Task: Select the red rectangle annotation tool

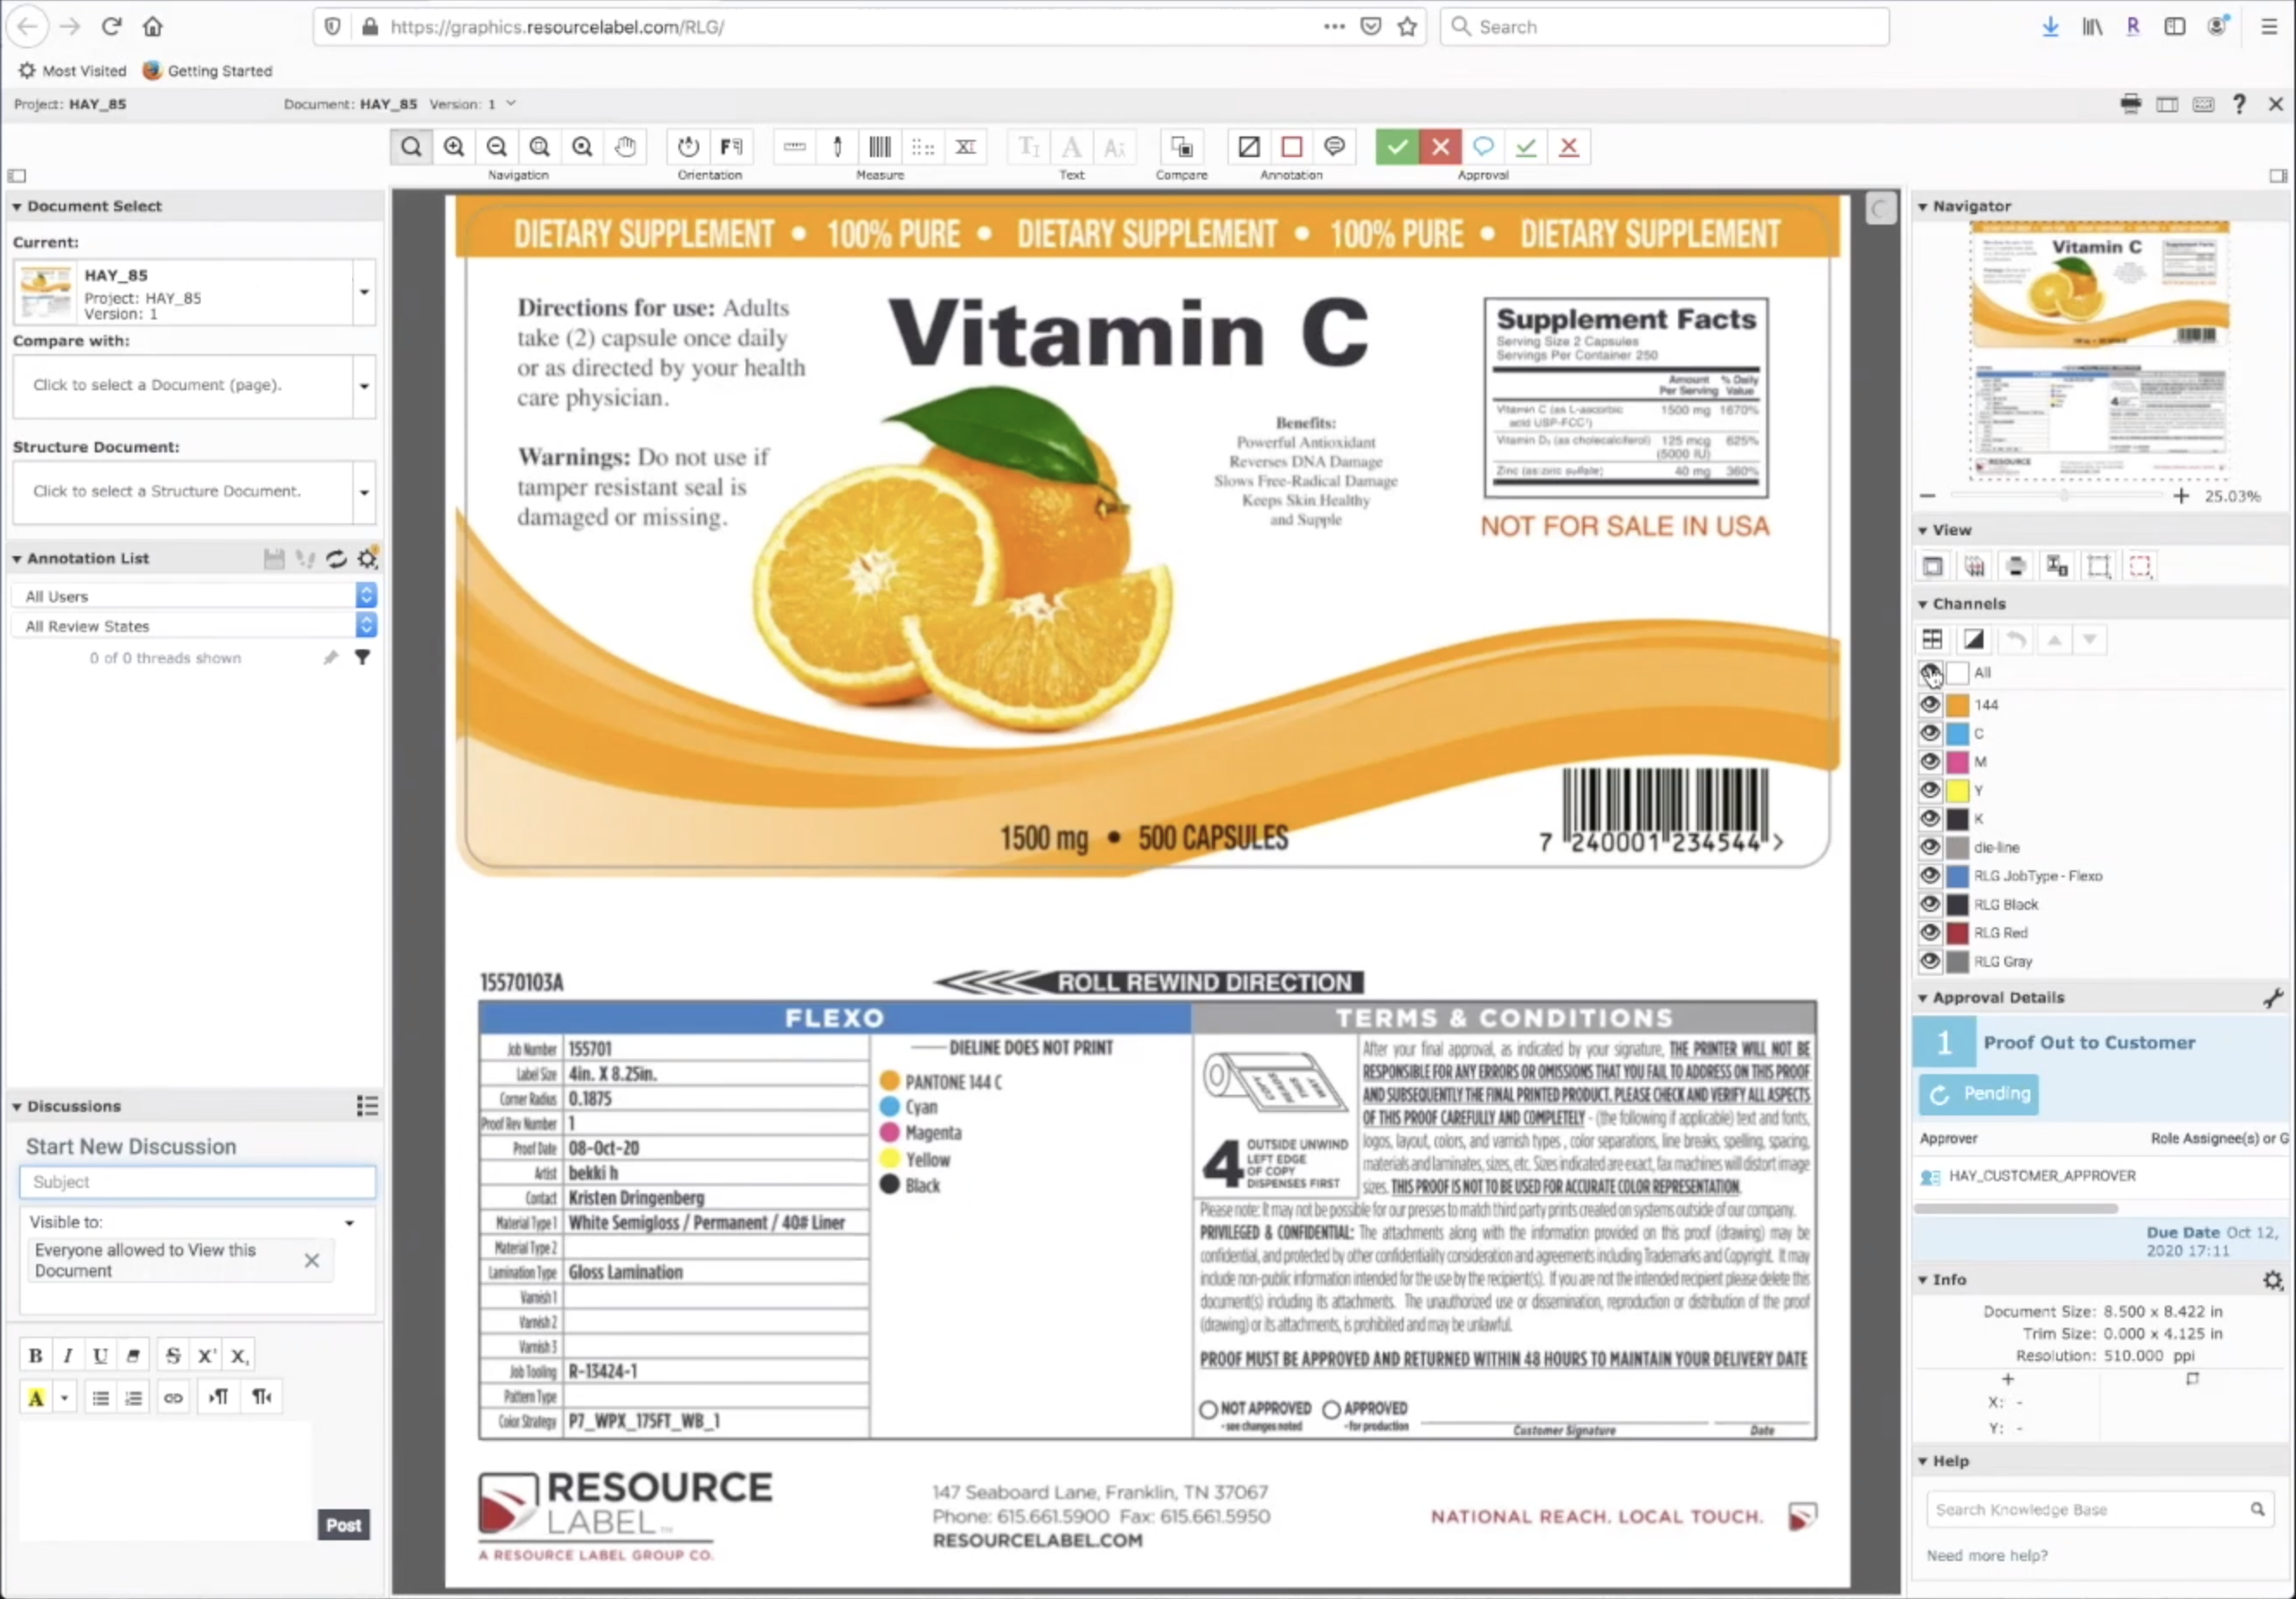Action: tap(1291, 148)
